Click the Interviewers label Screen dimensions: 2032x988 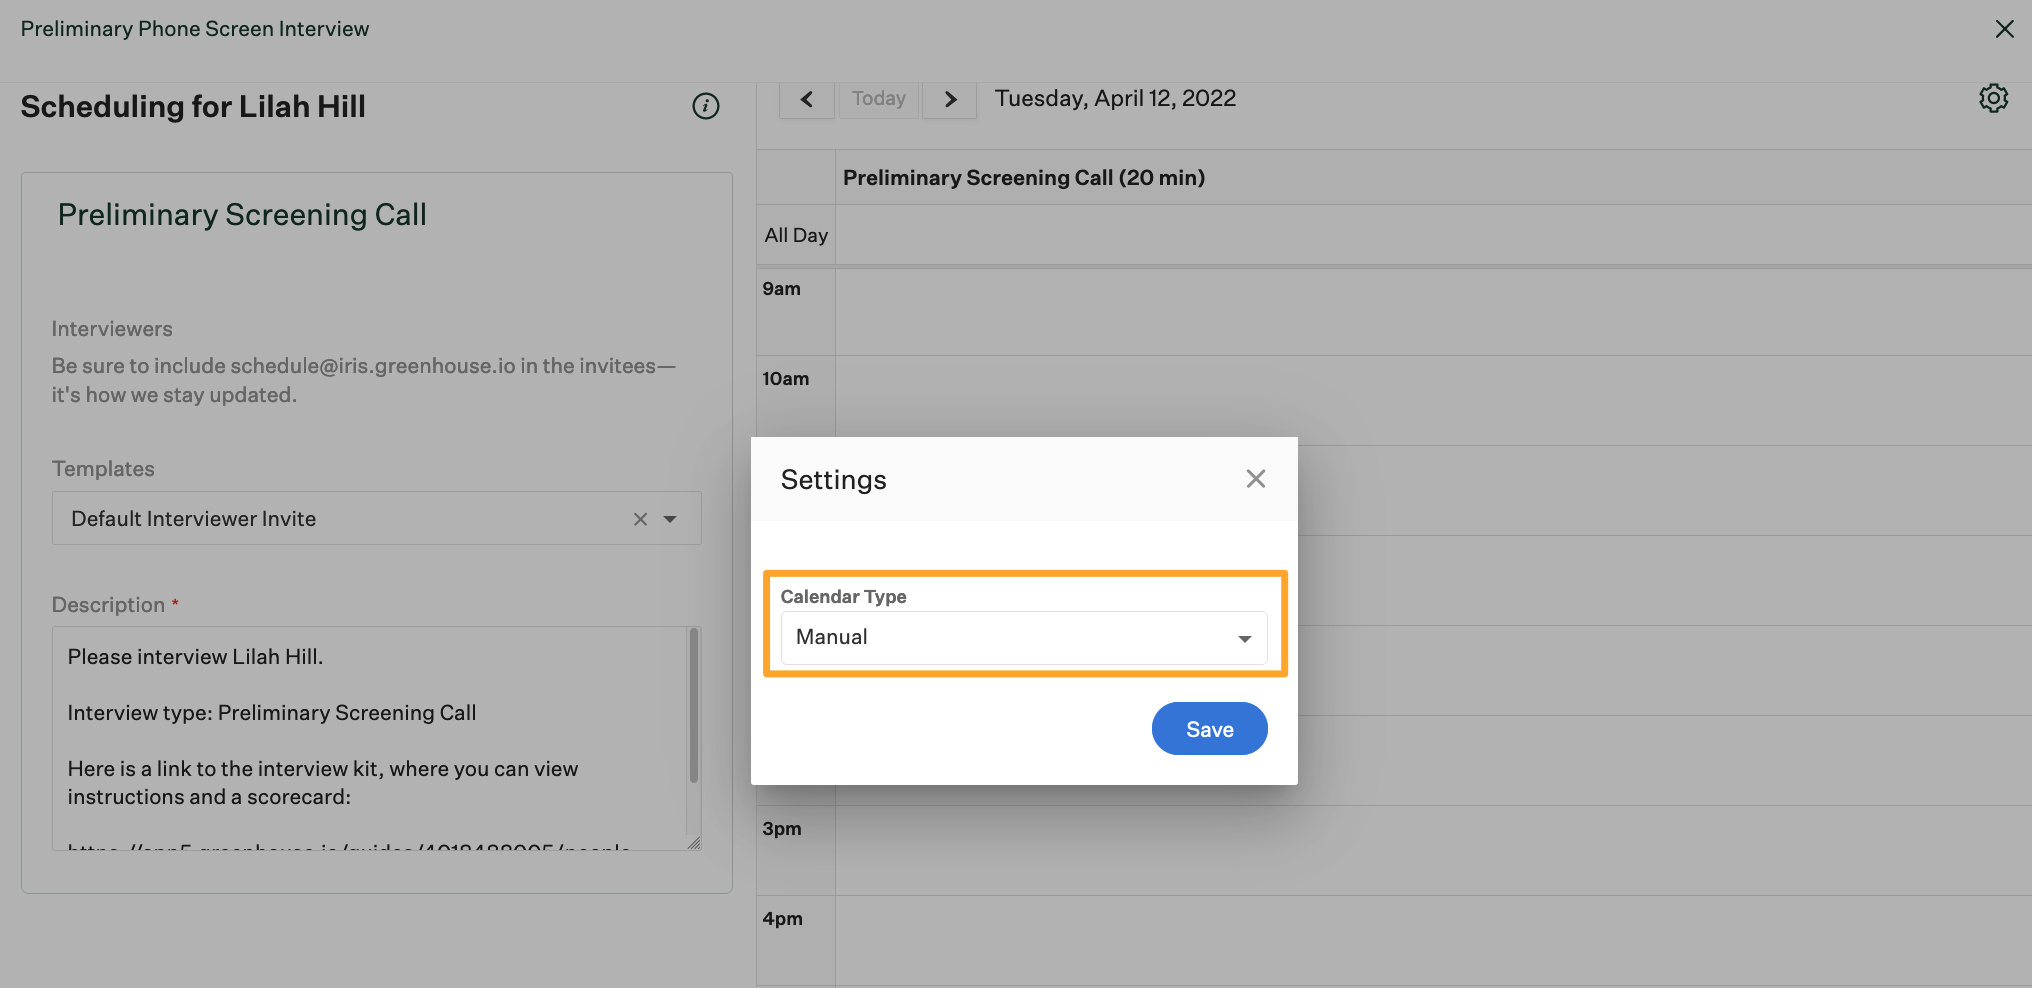click(112, 329)
